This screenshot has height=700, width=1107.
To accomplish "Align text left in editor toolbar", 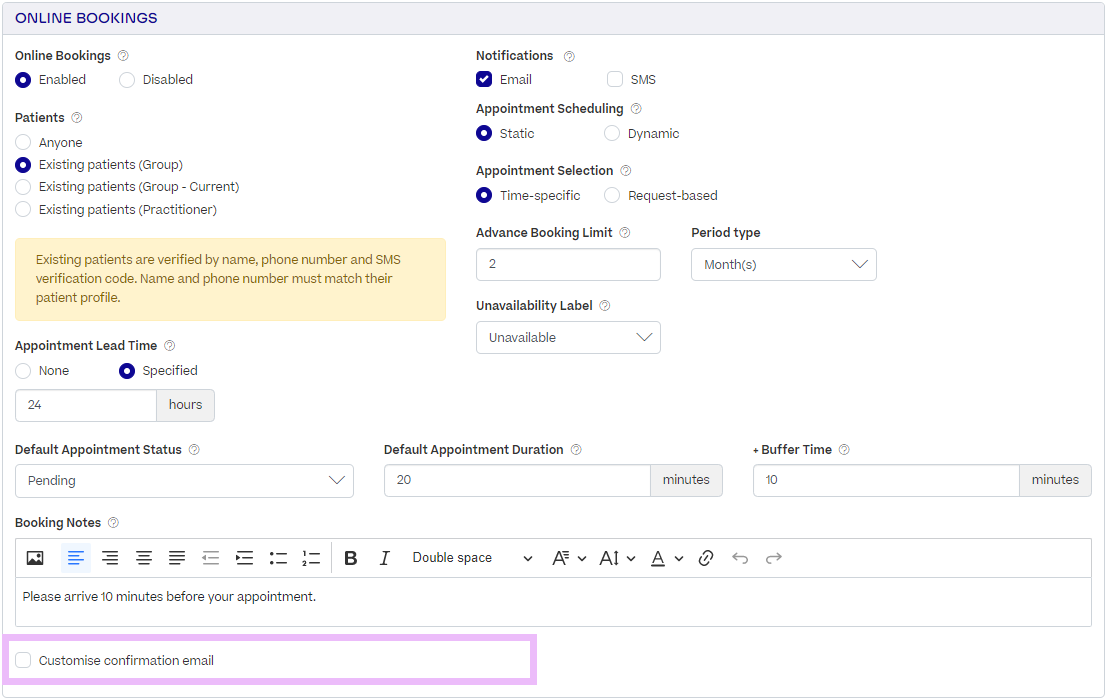I will pyautogui.click(x=76, y=558).
